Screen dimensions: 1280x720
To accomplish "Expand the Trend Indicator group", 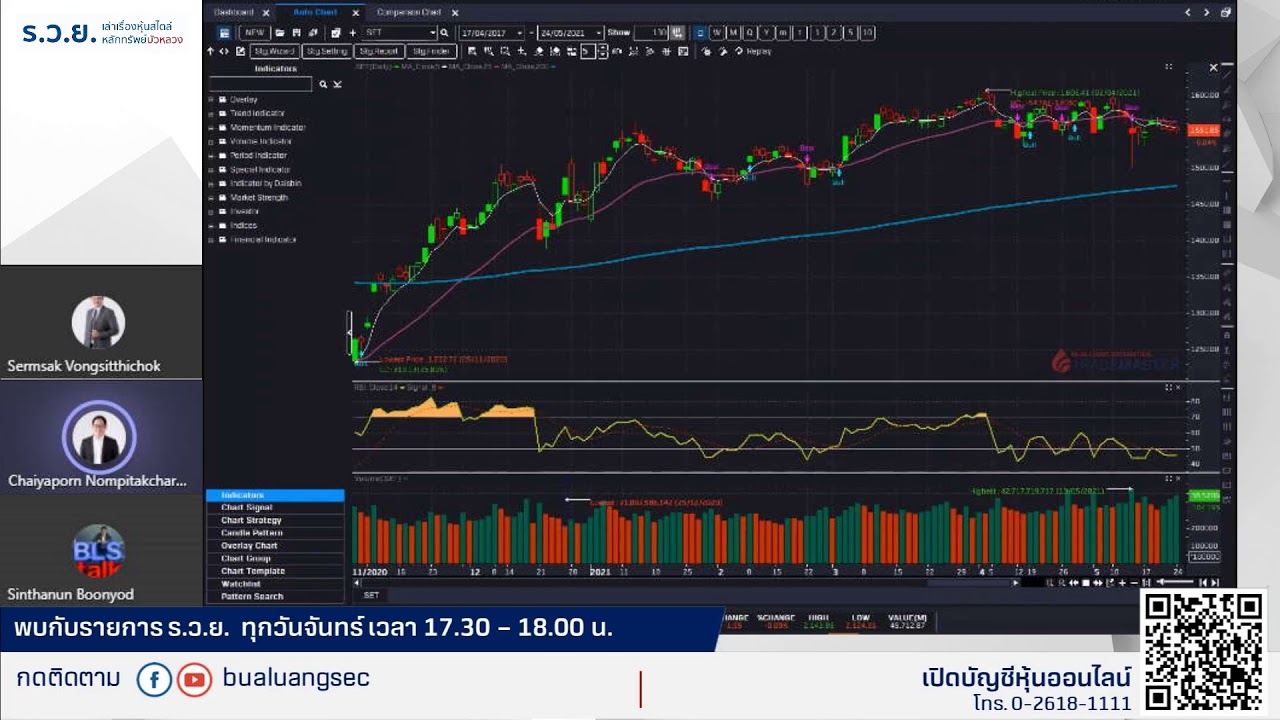I will click(211, 114).
